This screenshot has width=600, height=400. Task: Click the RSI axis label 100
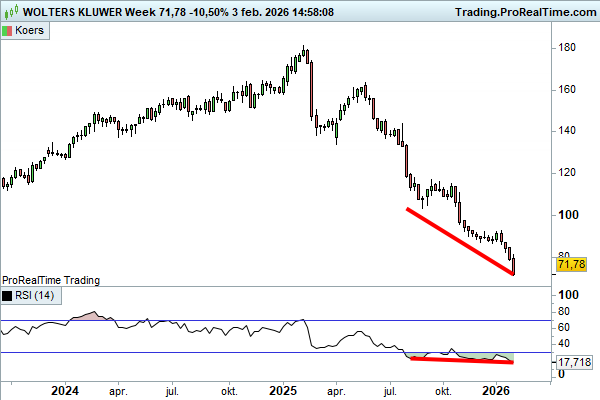[x=568, y=295]
